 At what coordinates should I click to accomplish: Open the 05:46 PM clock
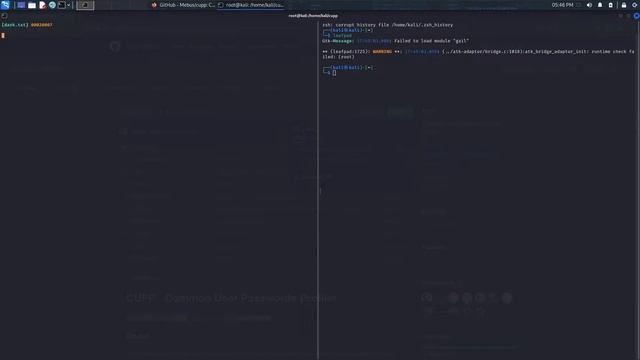562,5
